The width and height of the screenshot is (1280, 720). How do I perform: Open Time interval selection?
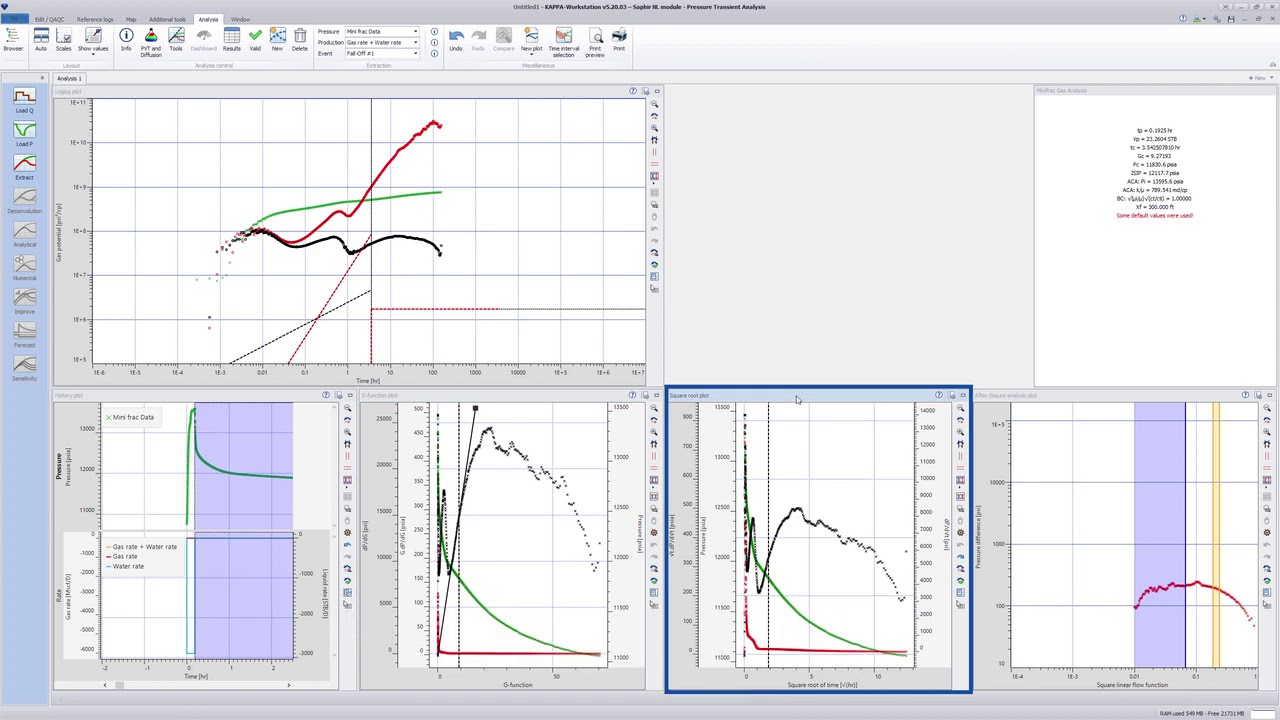564,43
